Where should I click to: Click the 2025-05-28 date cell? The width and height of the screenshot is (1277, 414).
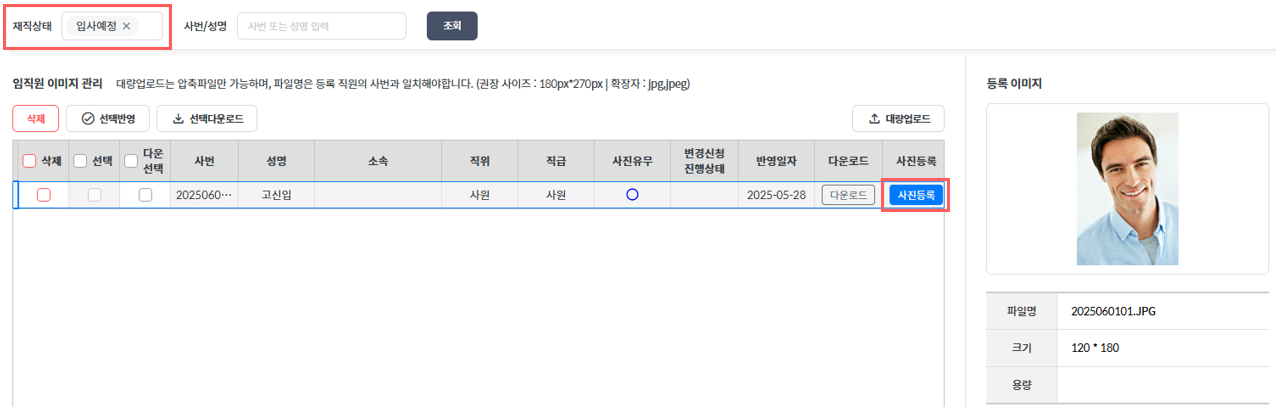(776, 195)
